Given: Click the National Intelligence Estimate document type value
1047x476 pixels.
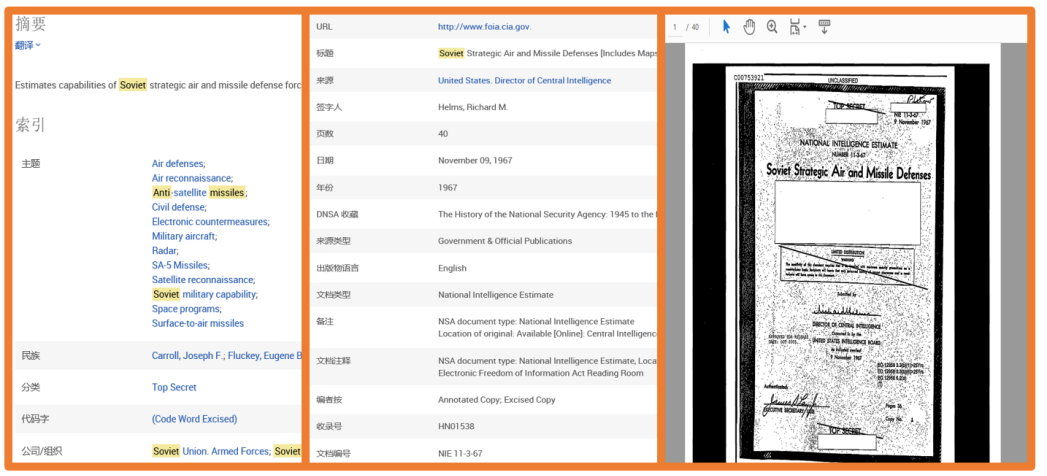Looking at the screenshot, I should point(495,294).
